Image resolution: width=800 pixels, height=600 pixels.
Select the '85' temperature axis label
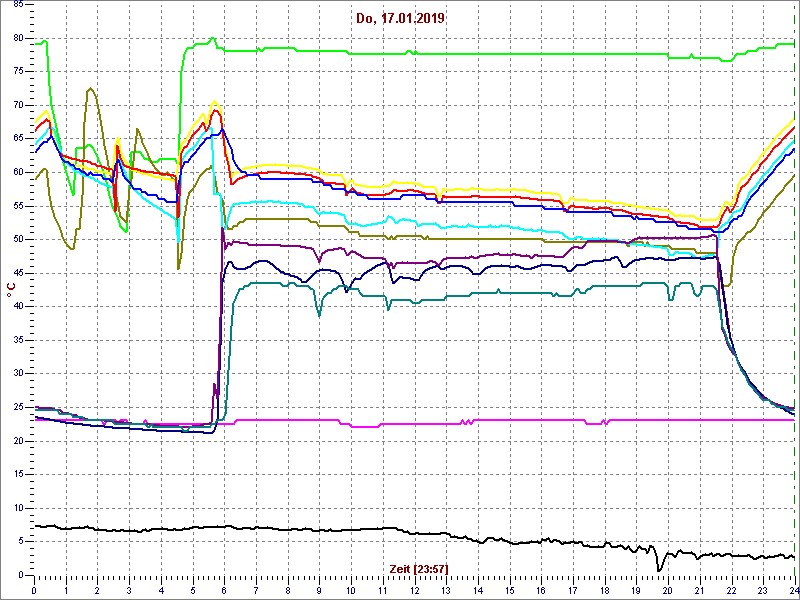(x=18, y=4)
